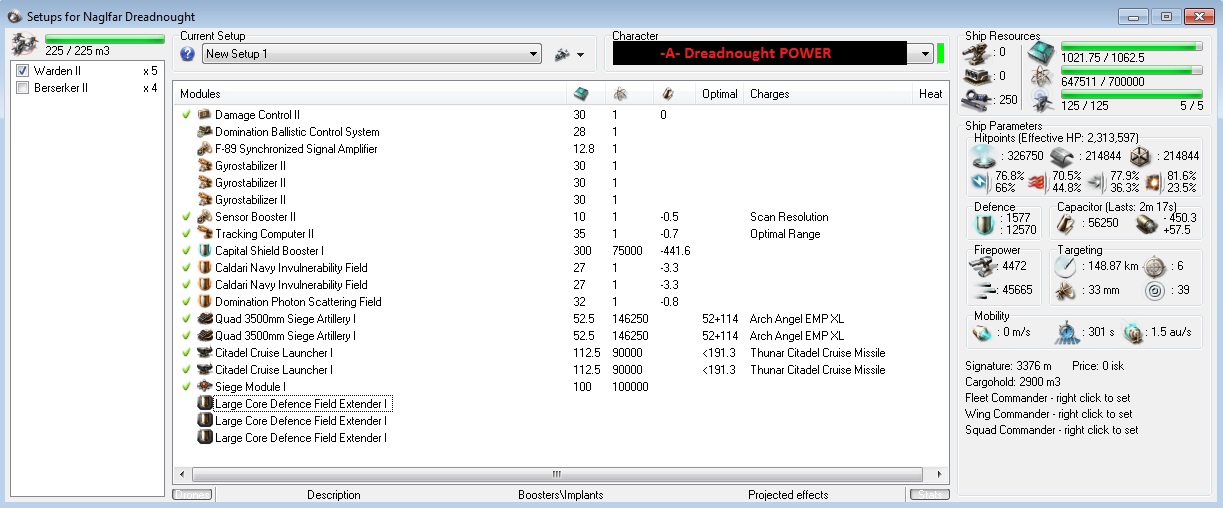Click the Domination Ballistic Control System module icon
The width and height of the screenshot is (1223, 508).
point(205,132)
